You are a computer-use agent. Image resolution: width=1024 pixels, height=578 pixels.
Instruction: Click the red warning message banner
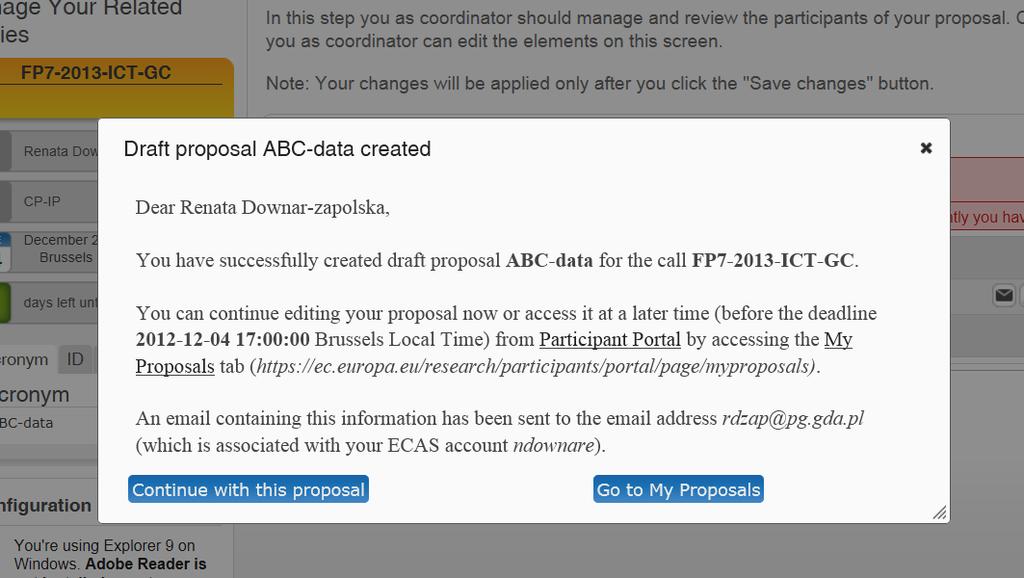(x=987, y=189)
